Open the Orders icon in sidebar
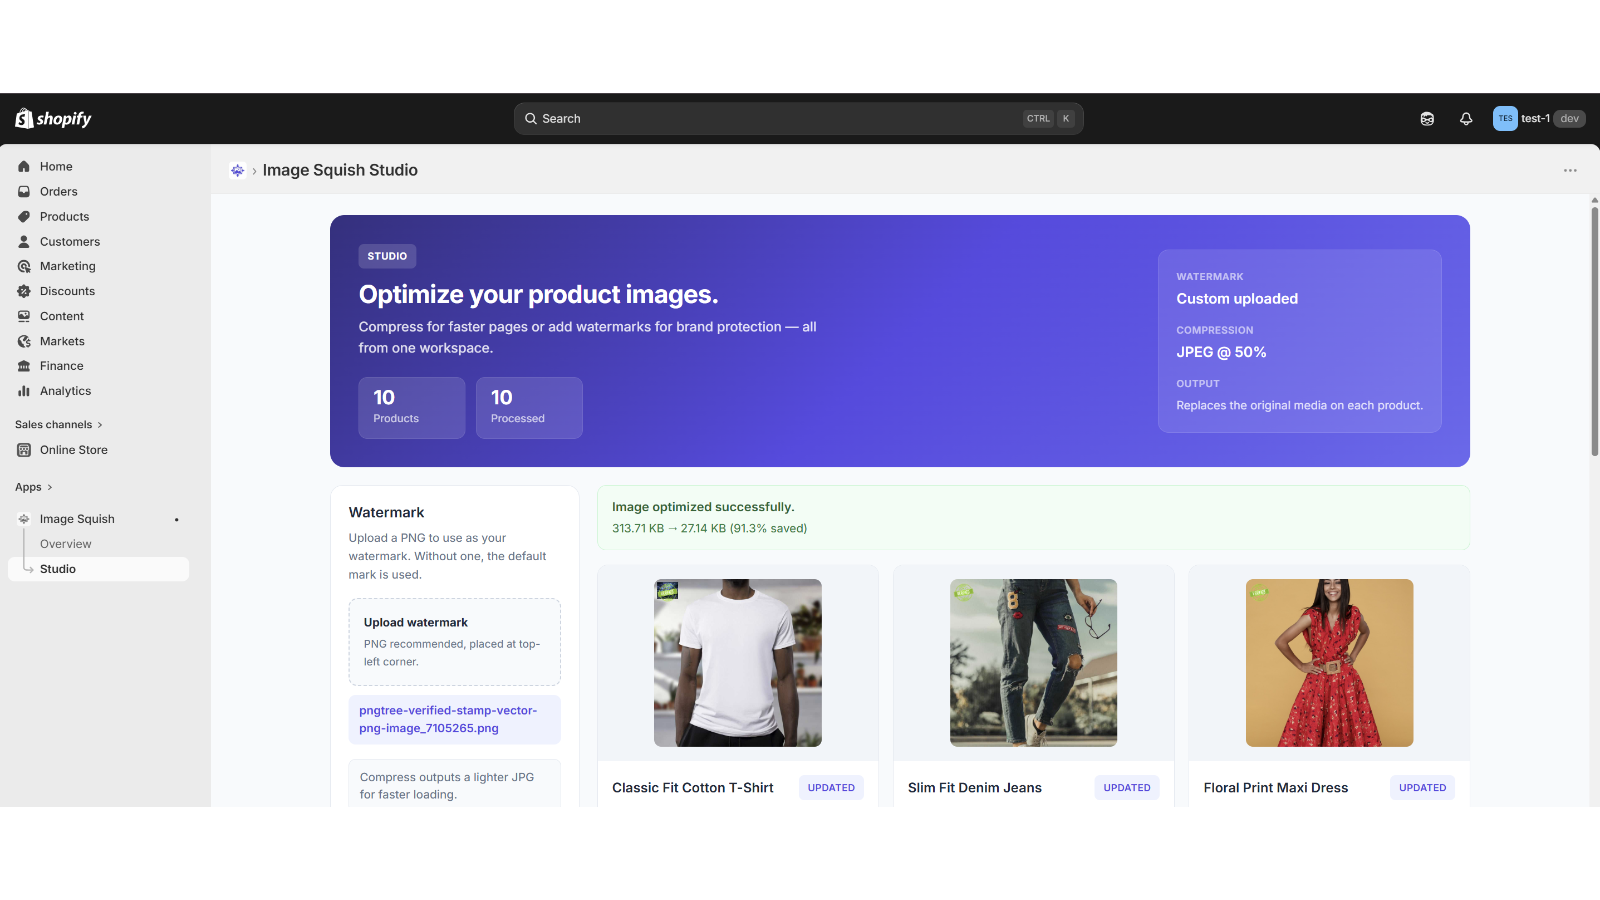The width and height of the screenshot is (1600, 900). (24, 192)
